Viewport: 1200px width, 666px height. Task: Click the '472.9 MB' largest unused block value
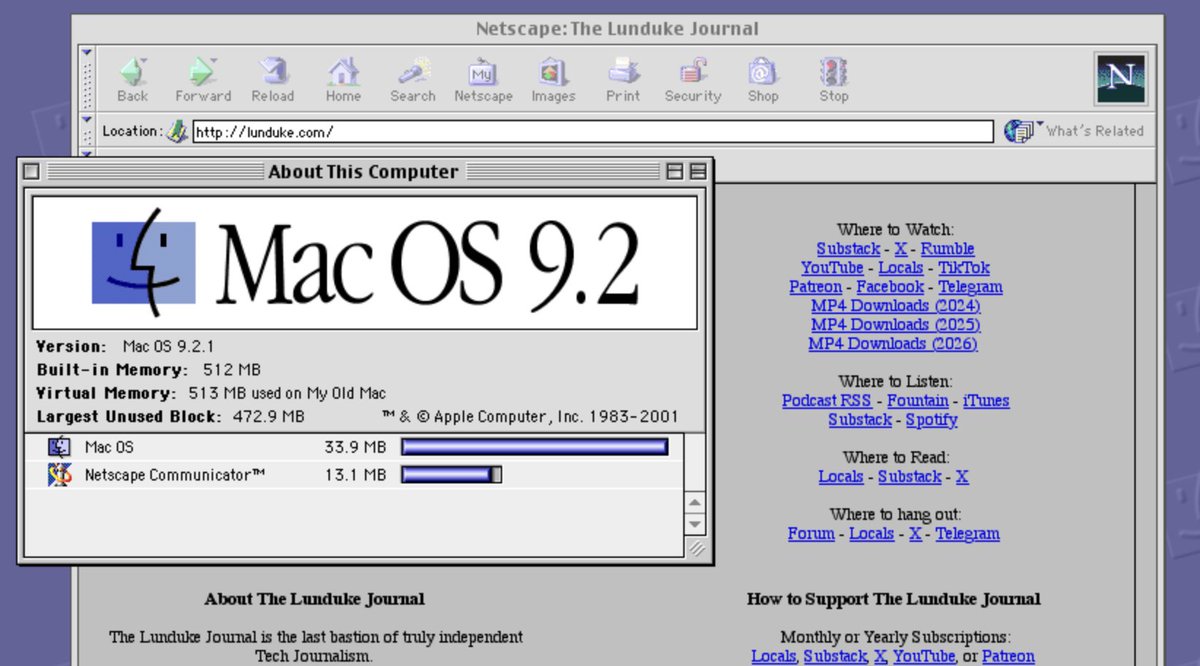tap(268, 416)
